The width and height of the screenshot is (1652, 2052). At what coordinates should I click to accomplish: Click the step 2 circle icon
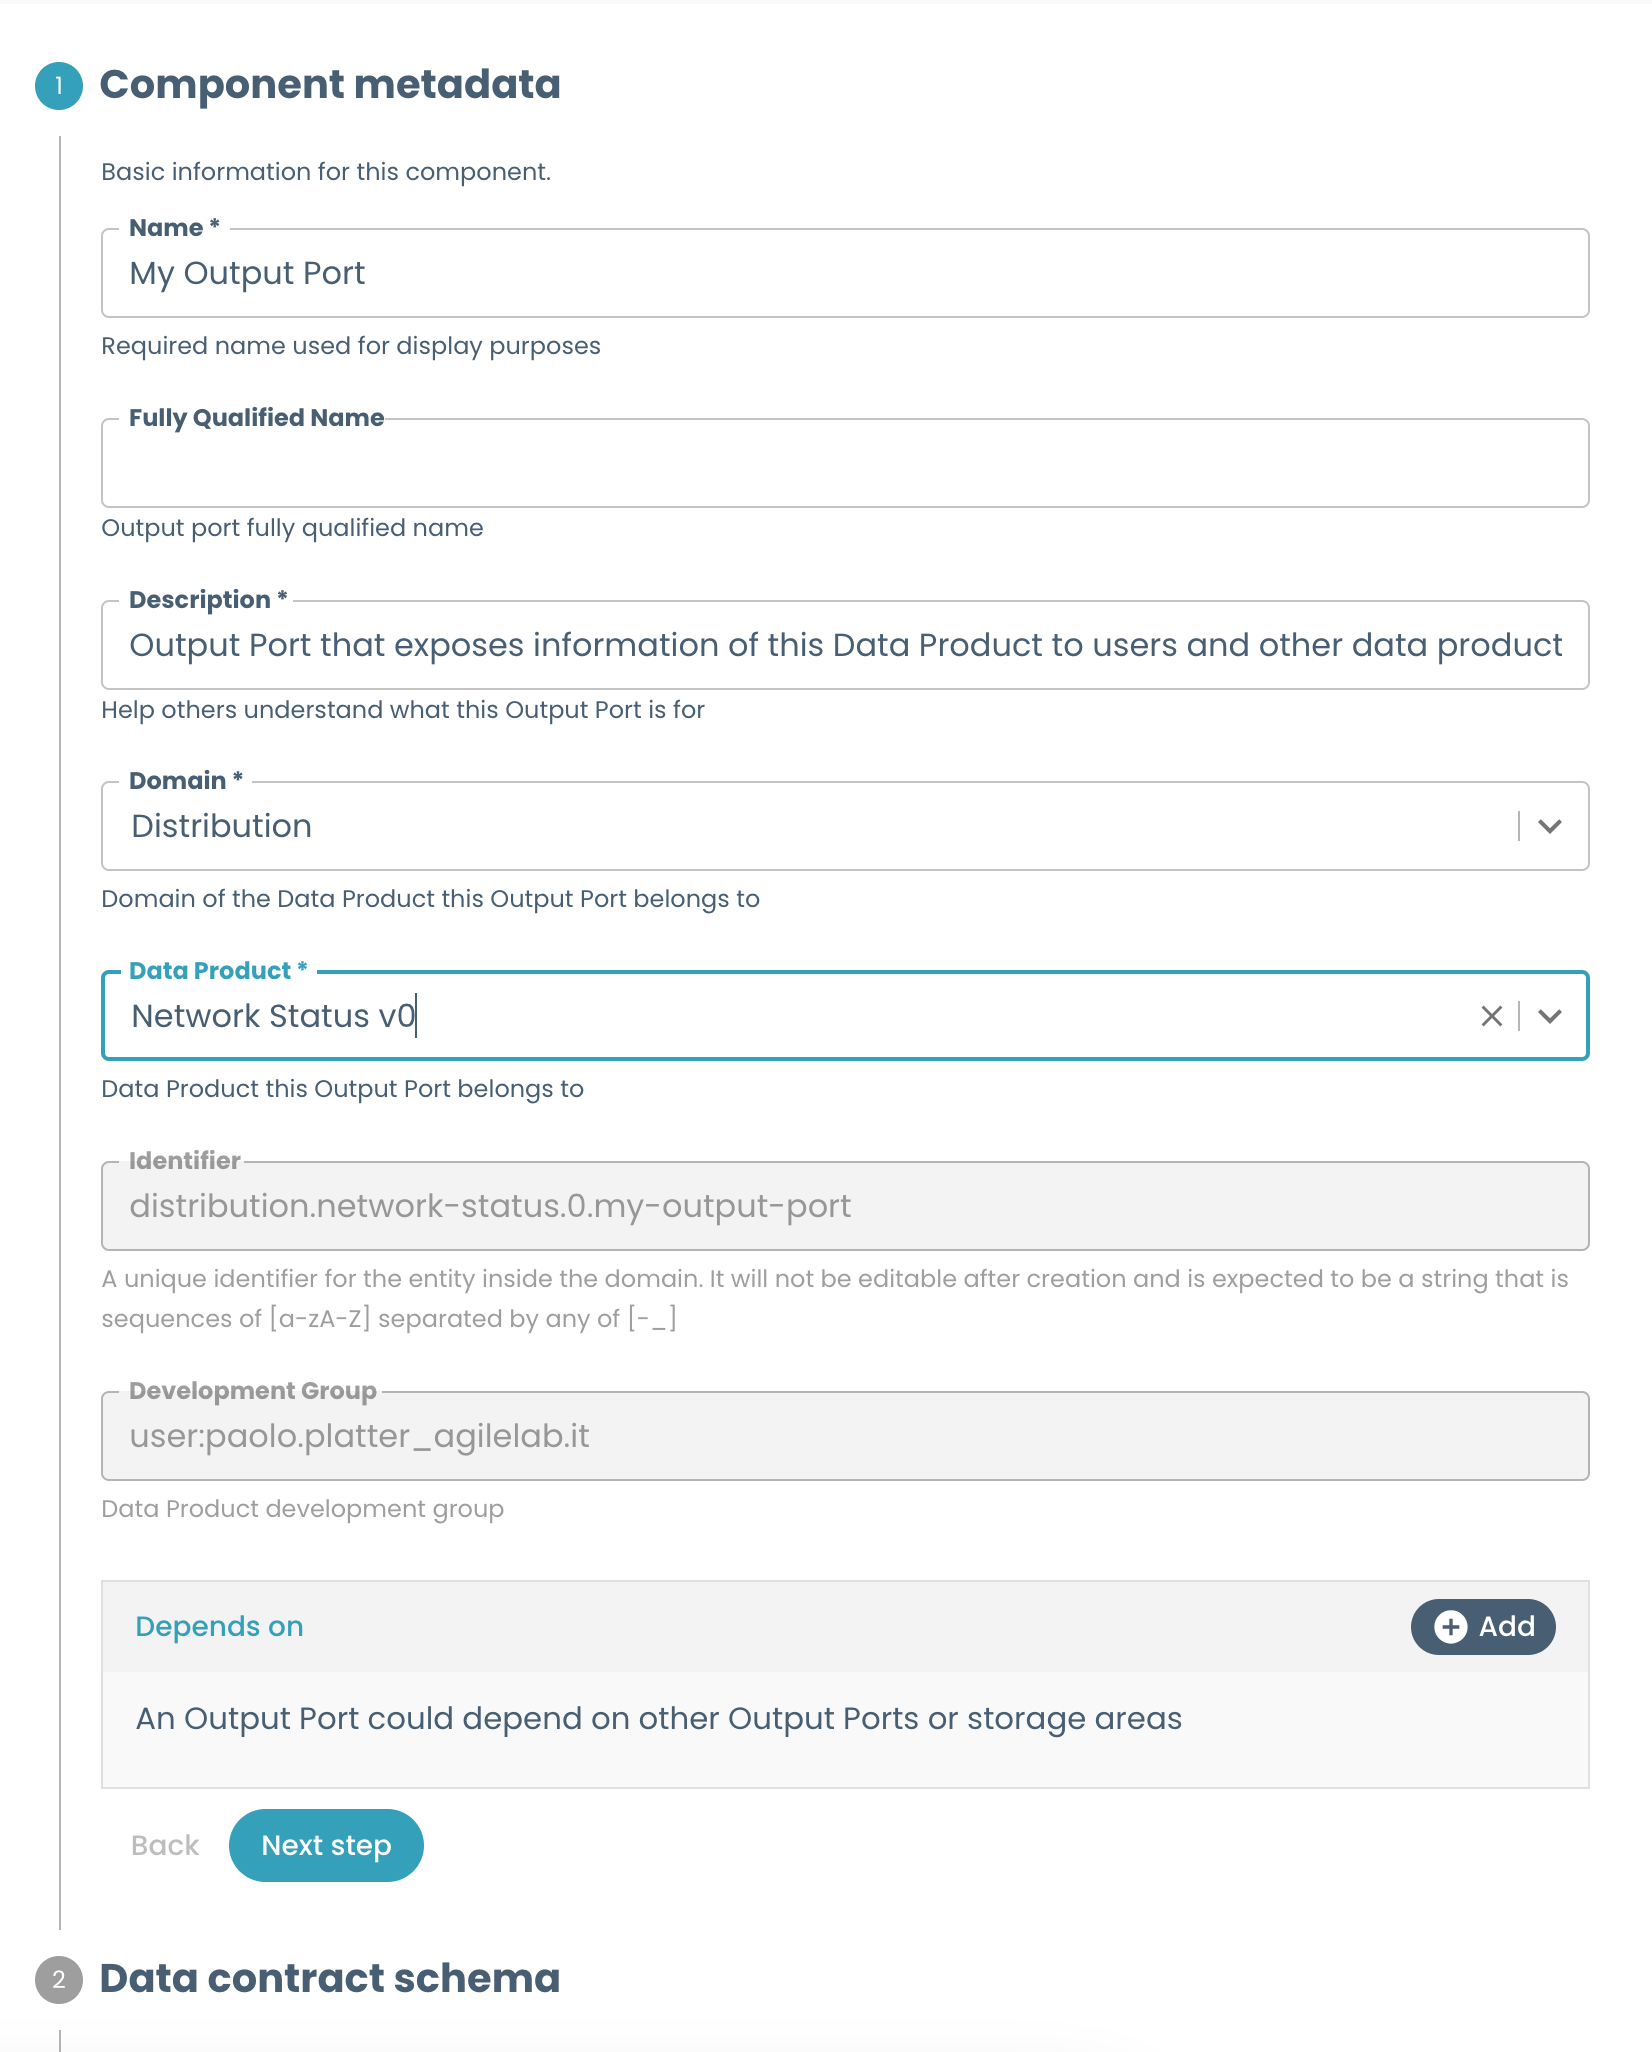tap(59, 1980)
